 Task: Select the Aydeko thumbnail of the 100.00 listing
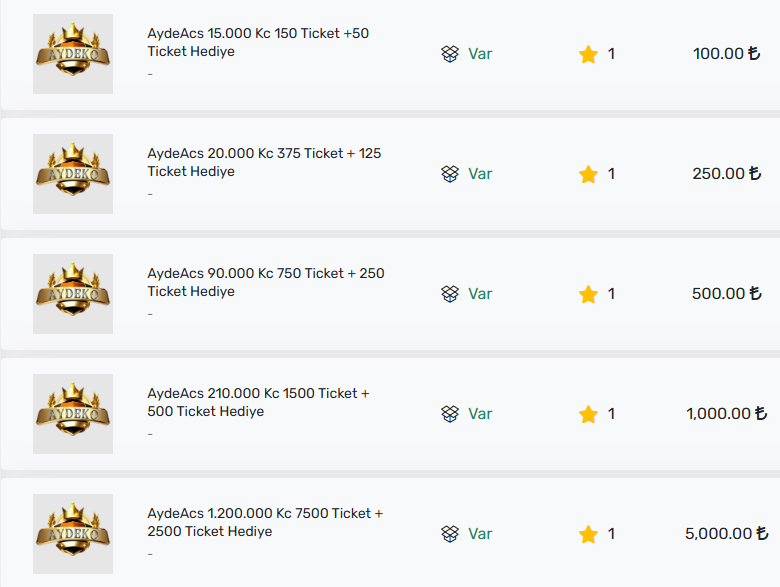(73, 54)
